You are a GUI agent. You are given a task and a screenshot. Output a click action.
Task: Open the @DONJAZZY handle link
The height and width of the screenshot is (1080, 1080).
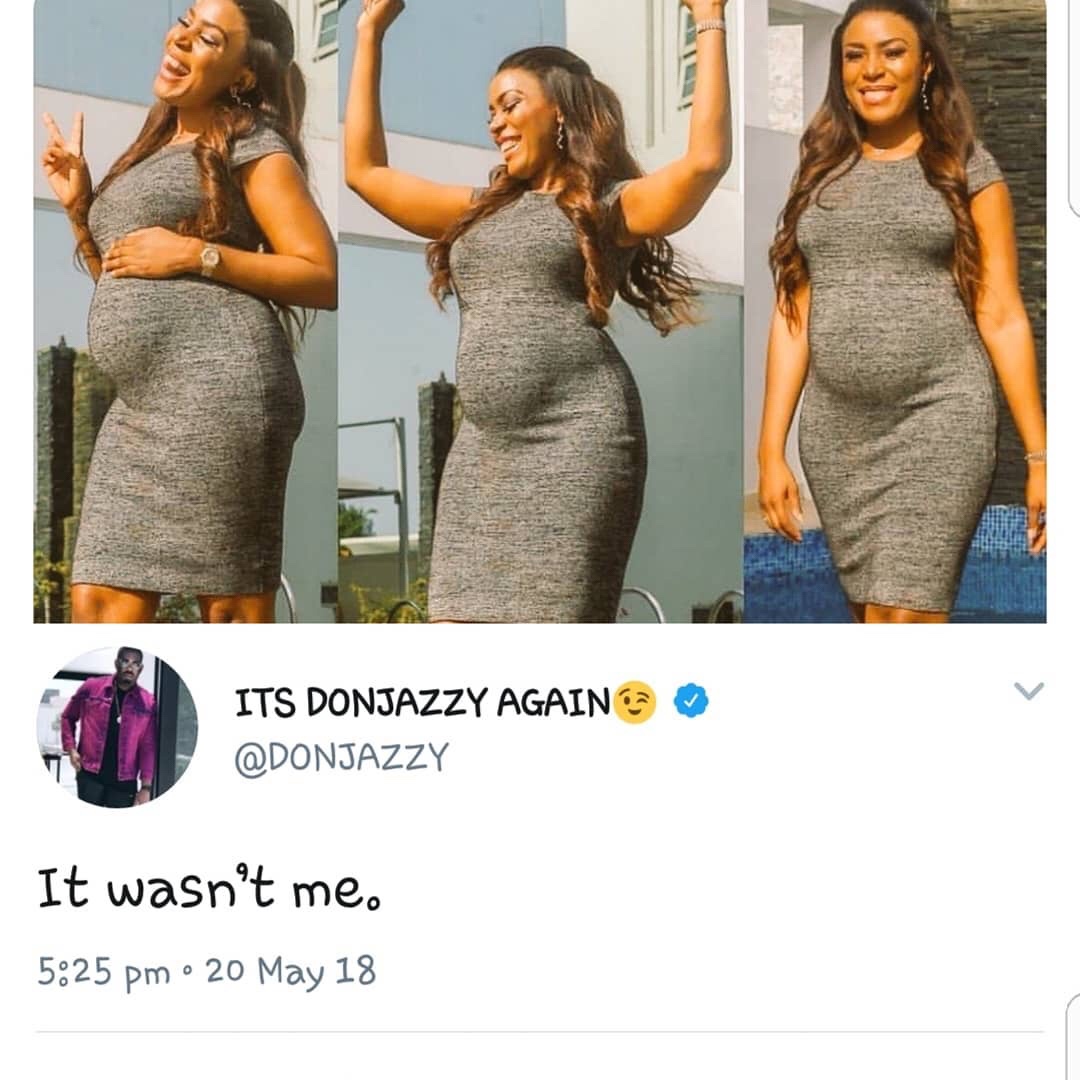click(341, 757)
